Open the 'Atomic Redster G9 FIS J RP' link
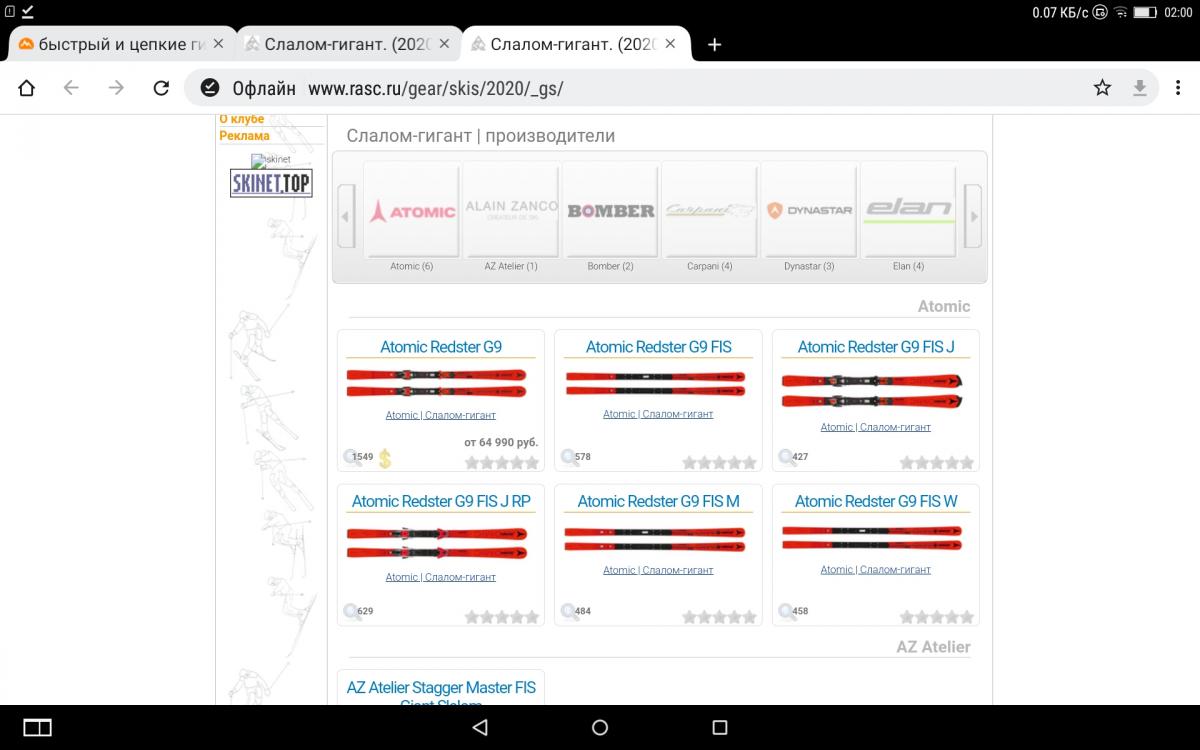This screenshot has width=1200, height=750. 441,501
